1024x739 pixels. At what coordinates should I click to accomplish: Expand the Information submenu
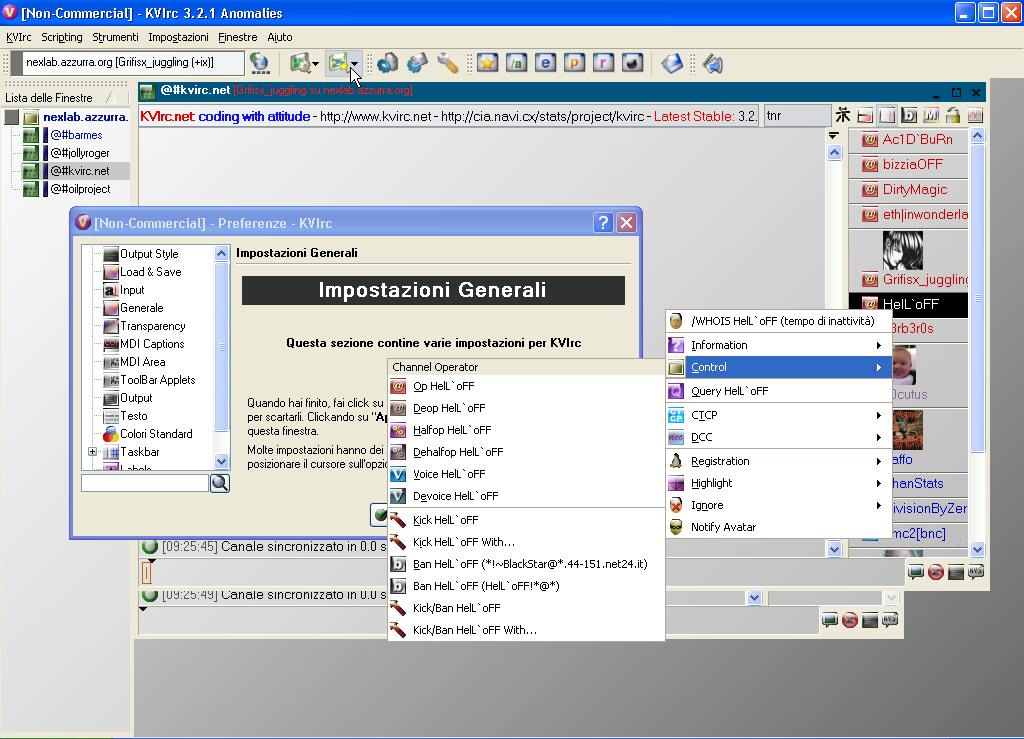tap(778, 345)
